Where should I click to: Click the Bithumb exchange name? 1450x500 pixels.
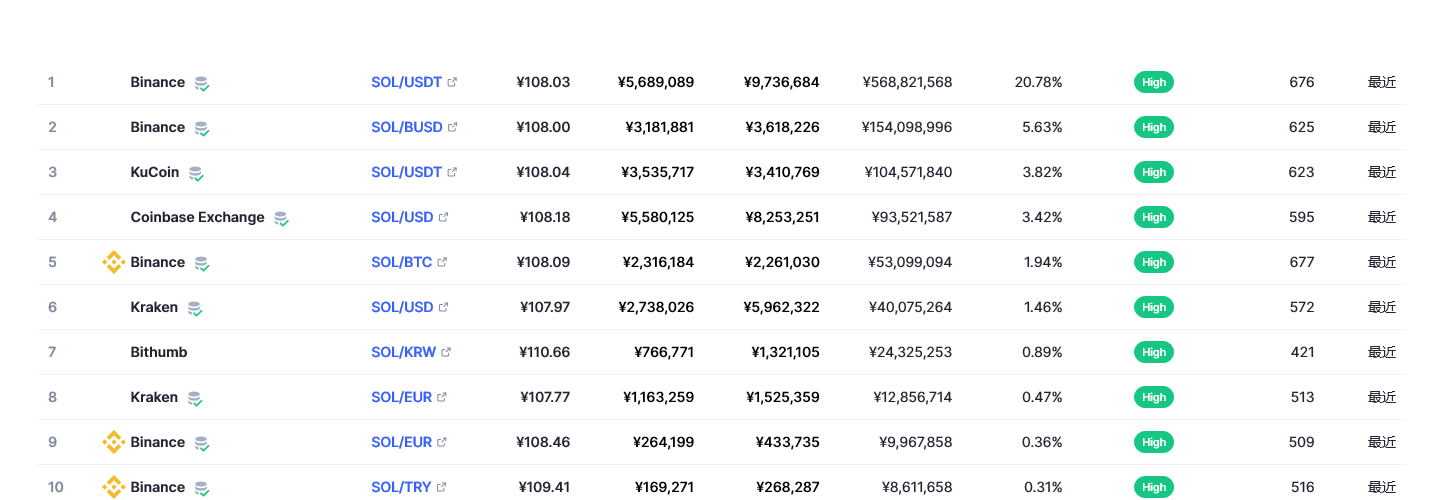click(159, 352)
